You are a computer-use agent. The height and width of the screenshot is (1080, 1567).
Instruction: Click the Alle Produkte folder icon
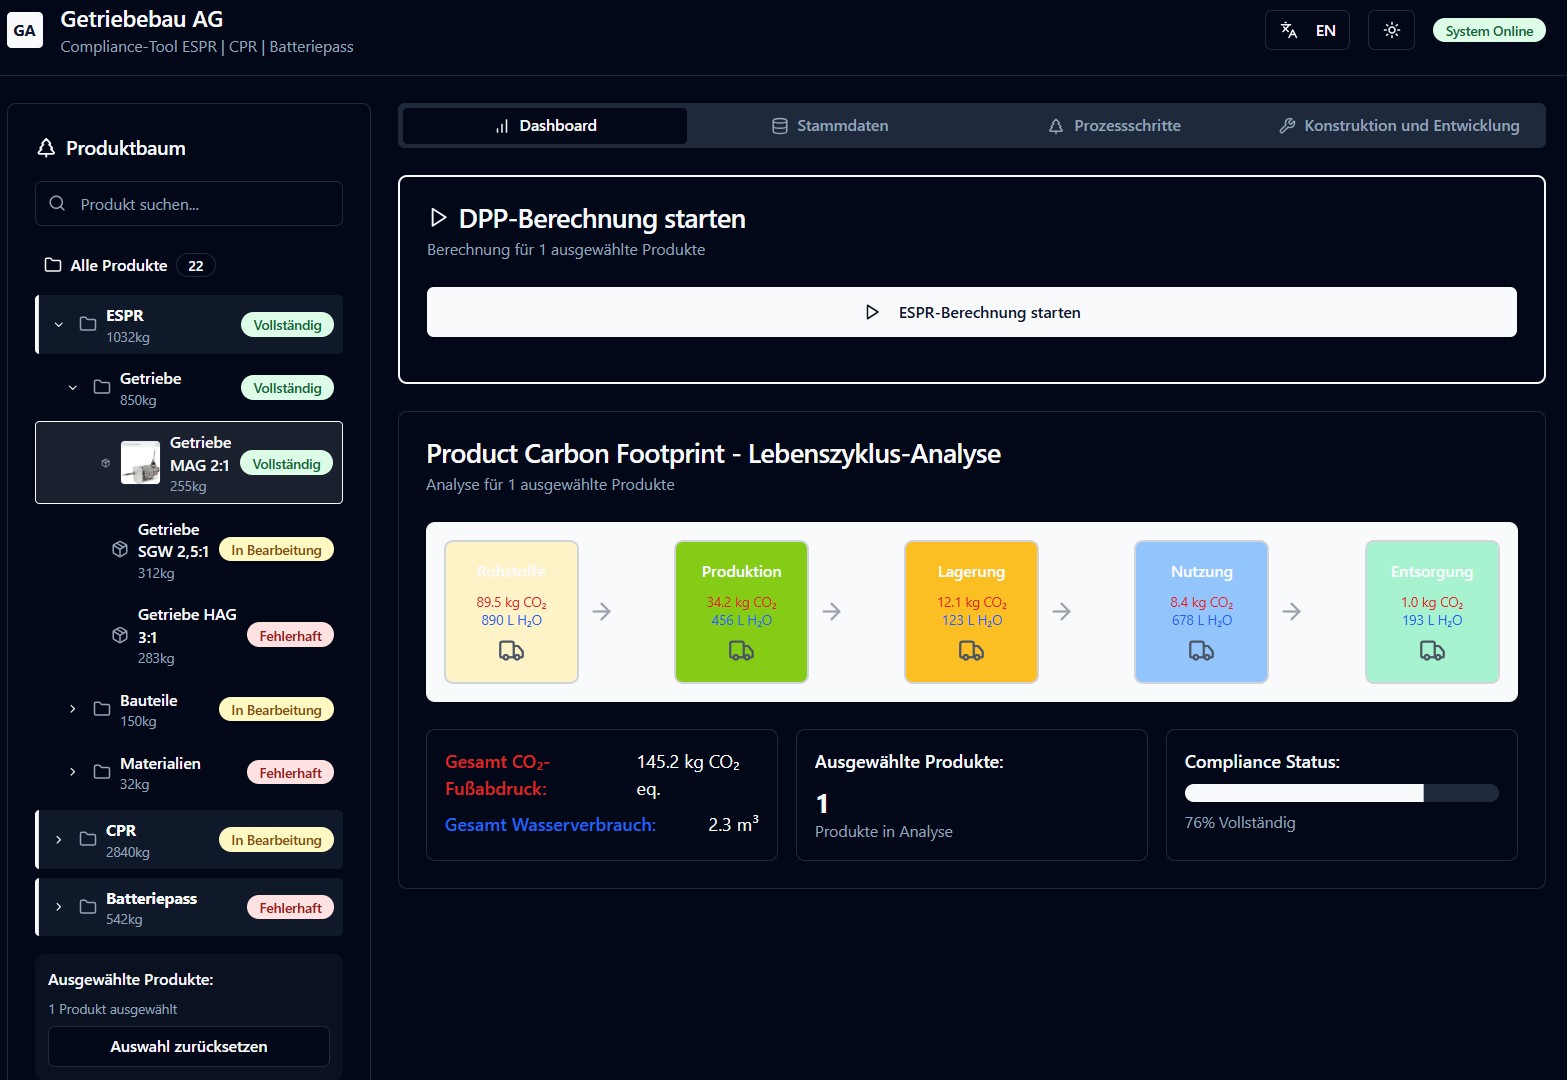click(53, 265)
